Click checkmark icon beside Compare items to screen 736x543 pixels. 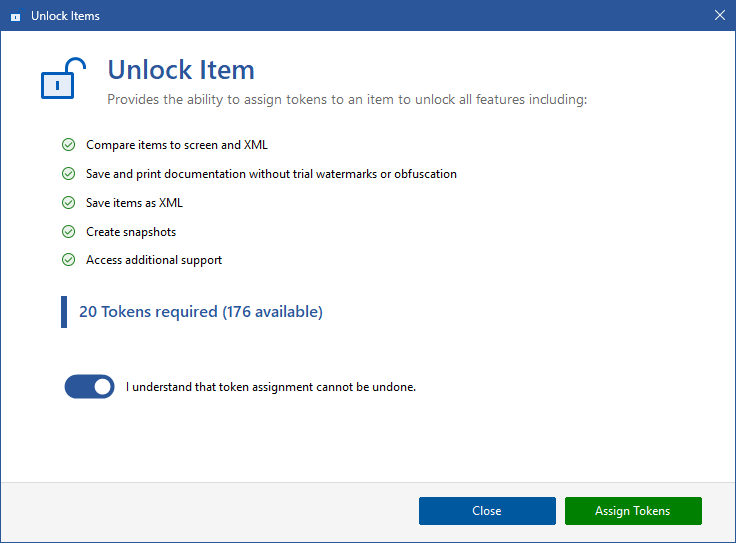[68, 145]
